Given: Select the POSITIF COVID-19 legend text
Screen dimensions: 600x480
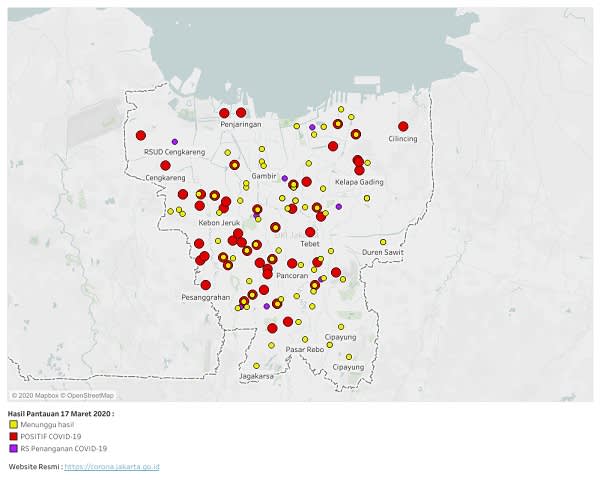Looking at the screenshot, I should coord(51,437).
